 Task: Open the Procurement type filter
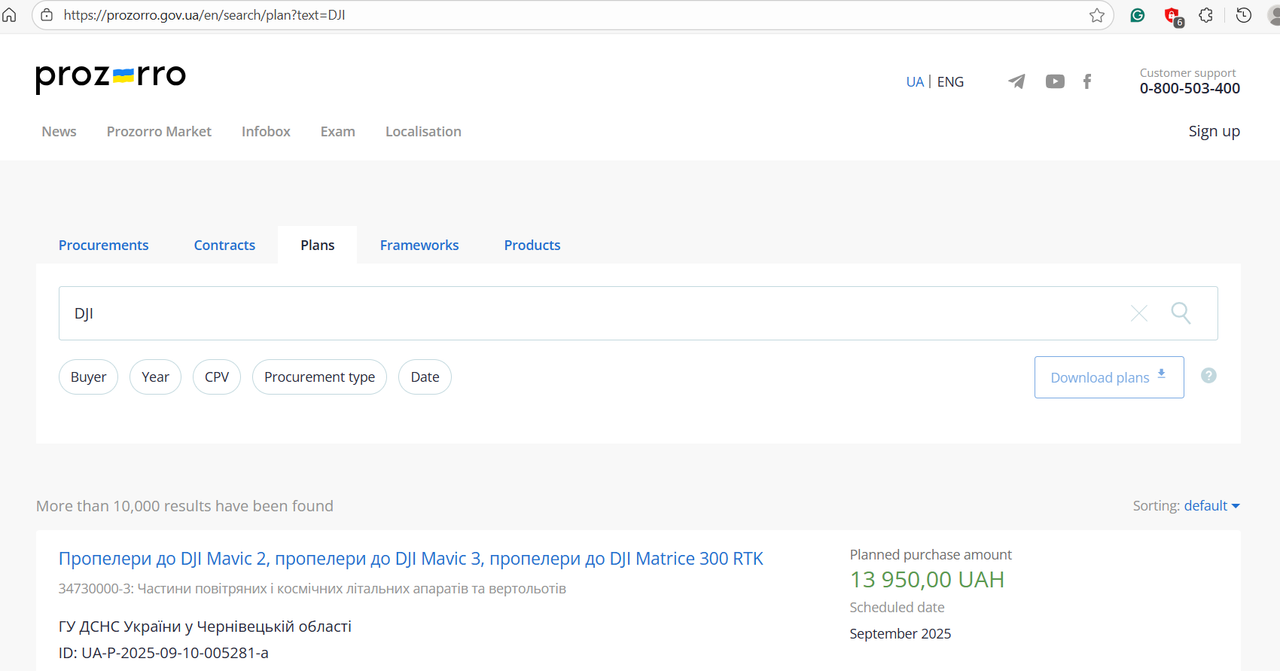(x=319, y=377)
